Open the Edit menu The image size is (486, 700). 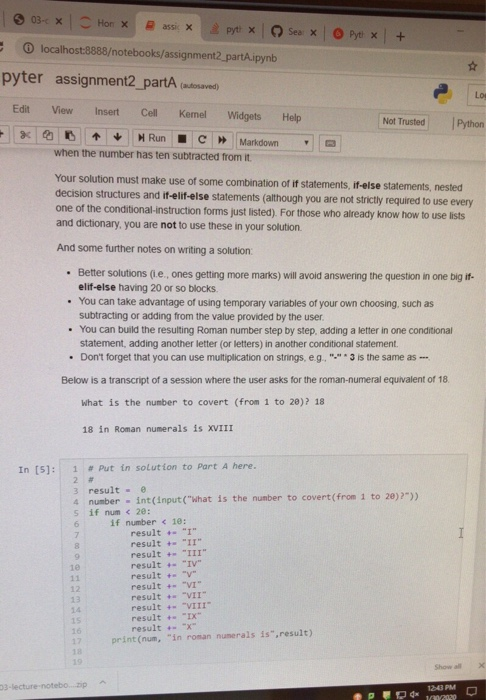point(21,109)
